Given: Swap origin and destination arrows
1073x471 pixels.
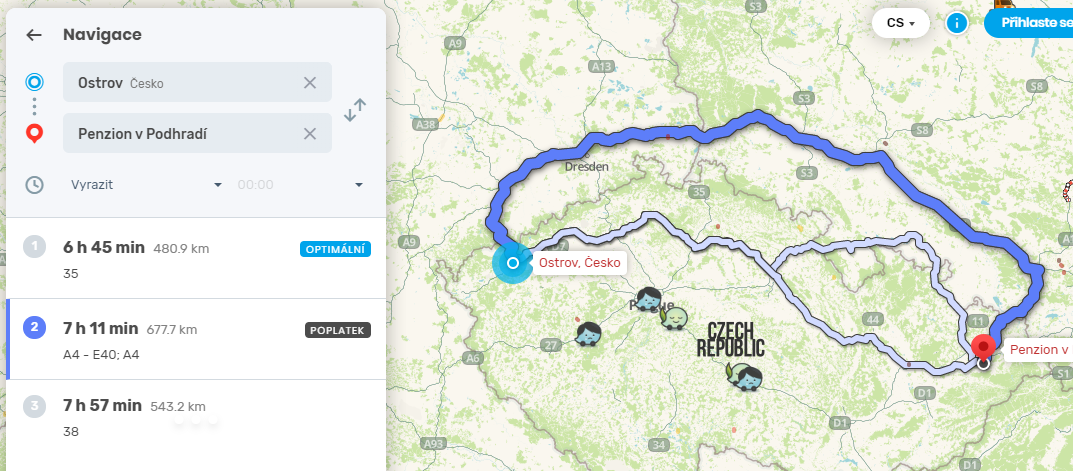Looking at the screenshot, I should (355, 110).
